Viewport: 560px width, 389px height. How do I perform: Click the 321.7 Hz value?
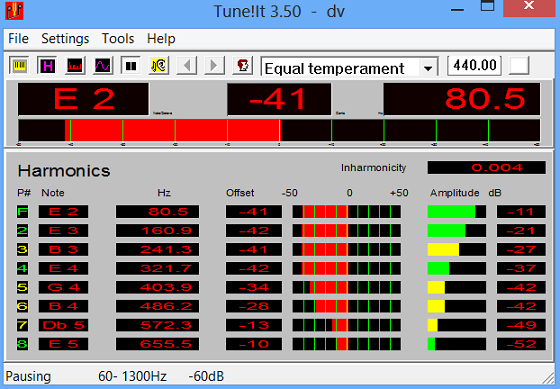[158, 268]
